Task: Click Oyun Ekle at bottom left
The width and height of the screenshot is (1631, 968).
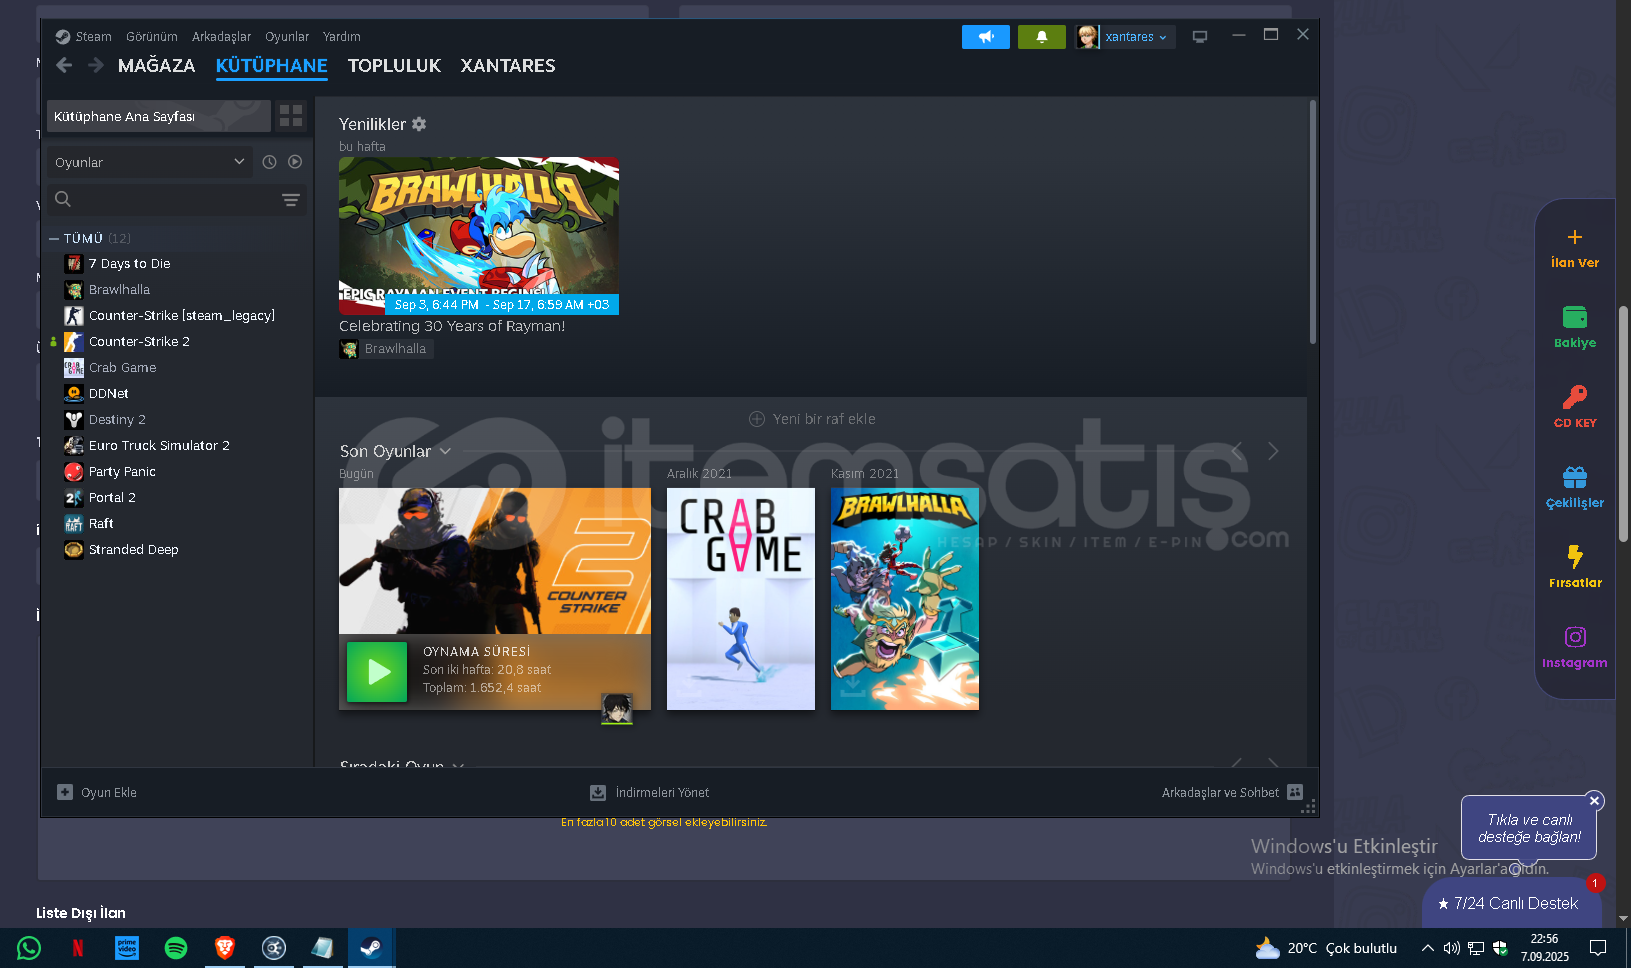Action: click(x=97, y=792)
